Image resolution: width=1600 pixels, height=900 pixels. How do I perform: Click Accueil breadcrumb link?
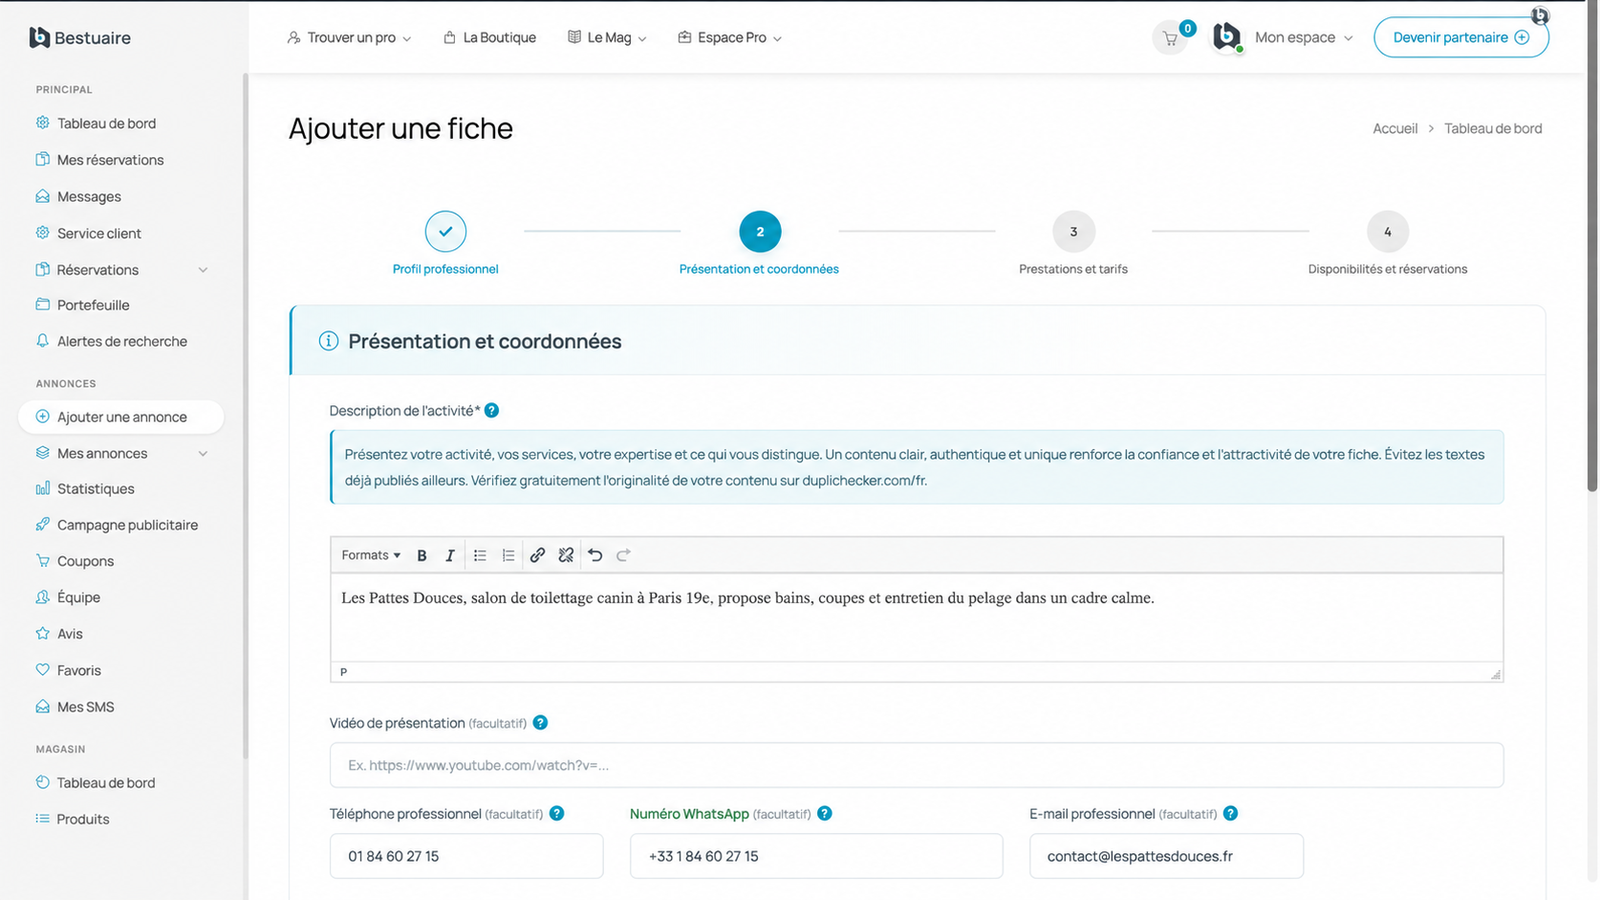[x=1395, y=129]
